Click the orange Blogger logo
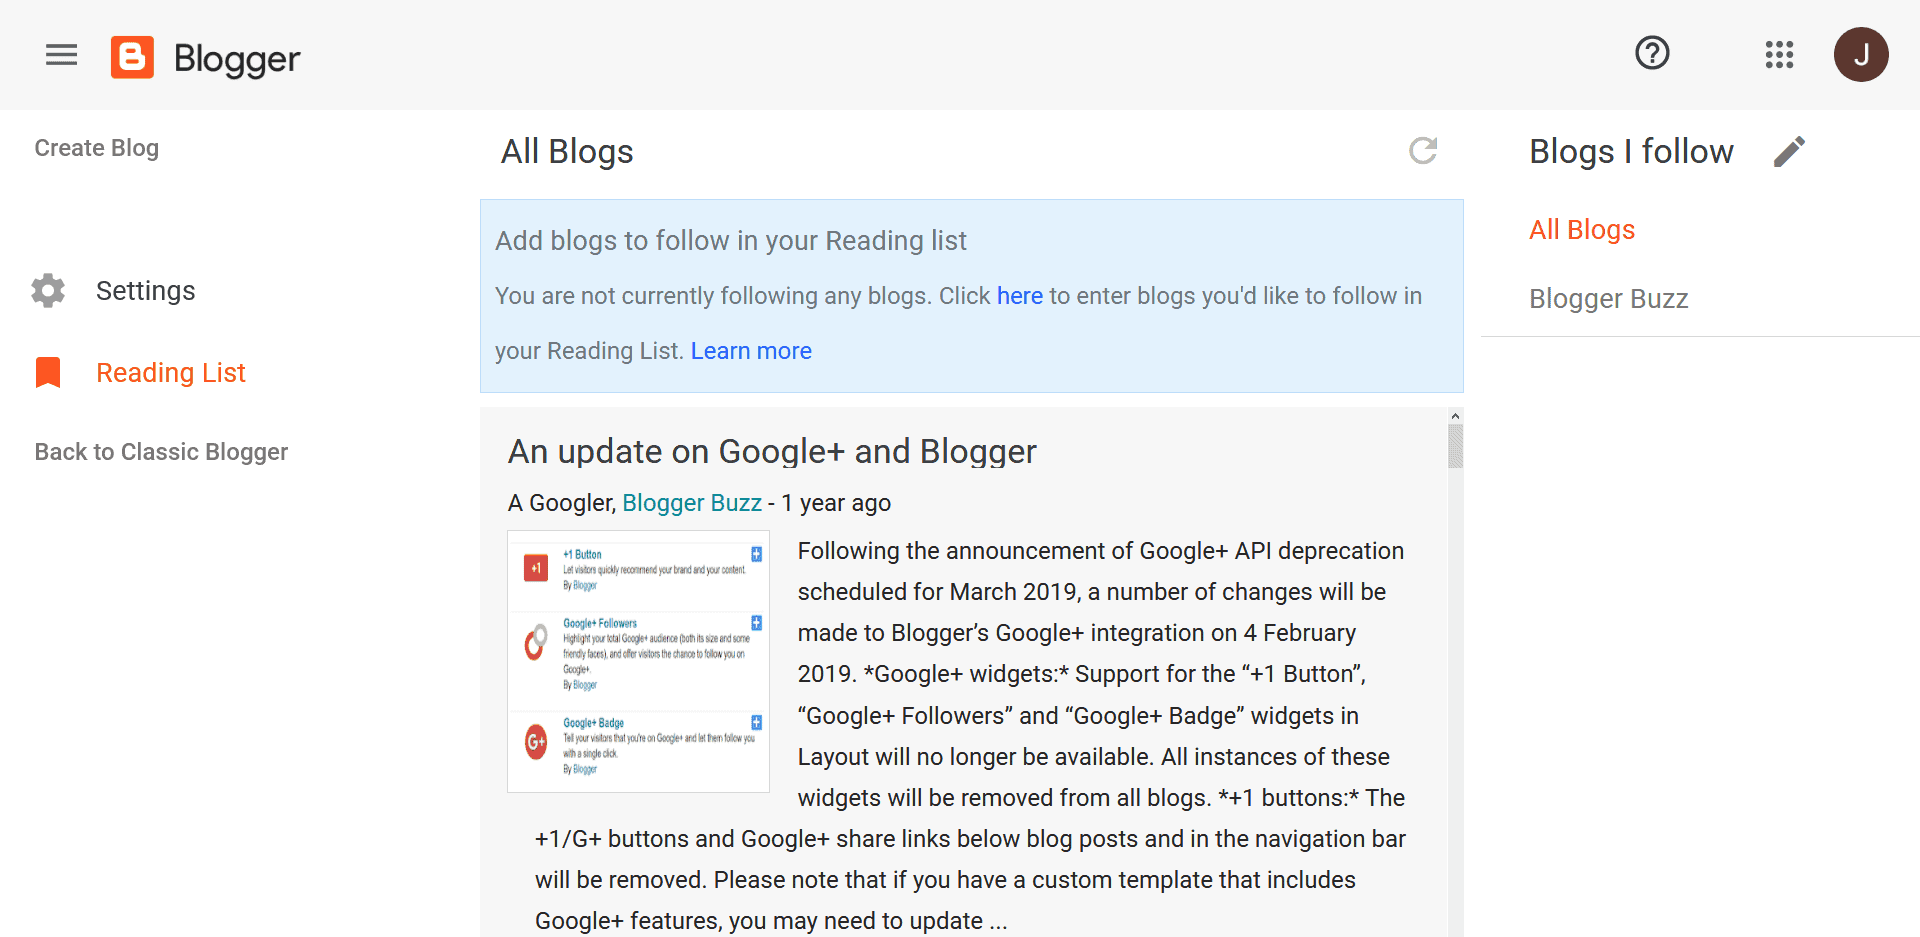The width and height of the screenshot is (1920, 937). click(x=132, y=57)
